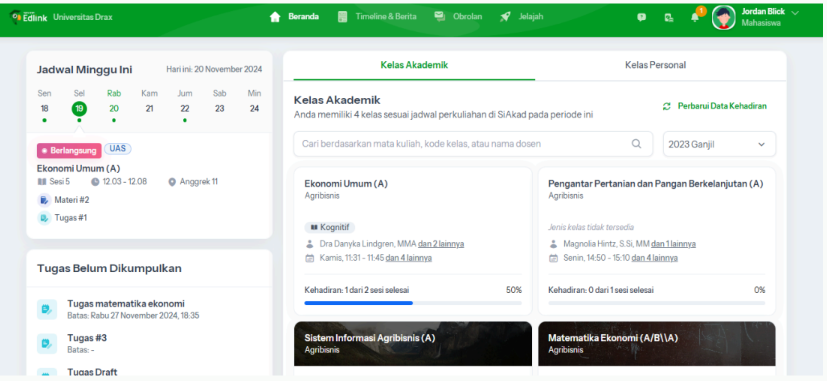Click person icon beside Magnolia Hintz
The width and height of the screenshot is (827, 381).
coord(553,244)
